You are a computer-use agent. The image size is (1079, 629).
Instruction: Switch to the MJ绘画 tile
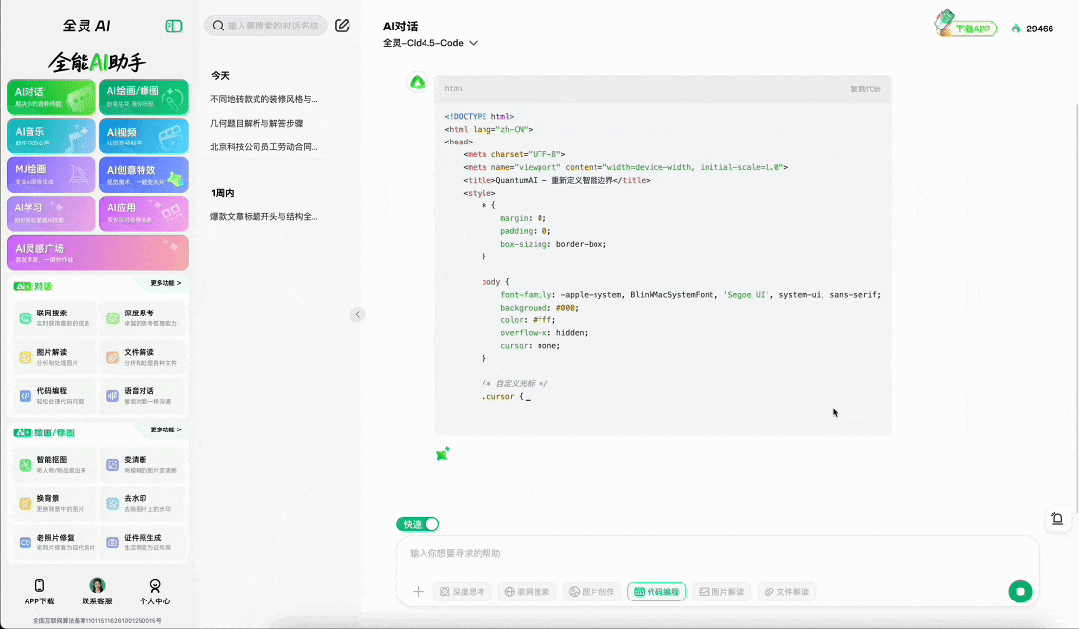tap(52, 175)
